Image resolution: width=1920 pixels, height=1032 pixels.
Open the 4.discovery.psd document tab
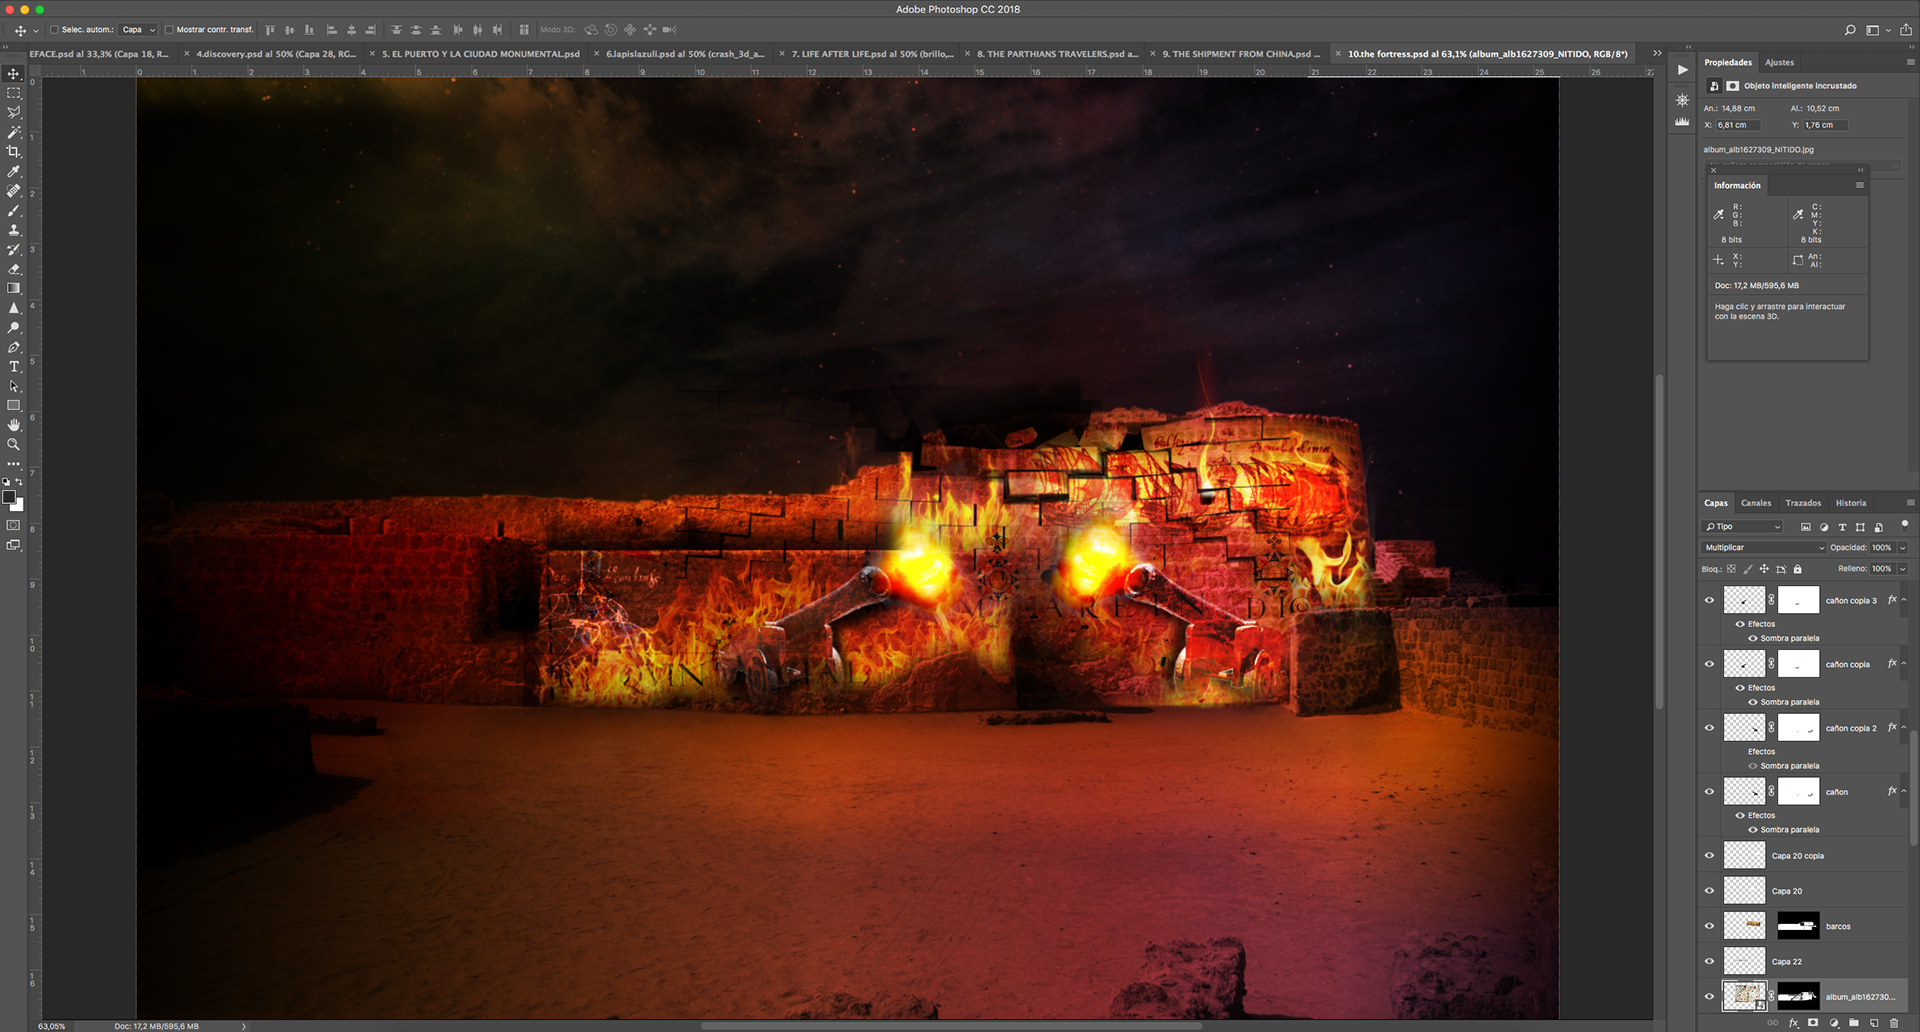pyautogui.click(x=276, y=54)
